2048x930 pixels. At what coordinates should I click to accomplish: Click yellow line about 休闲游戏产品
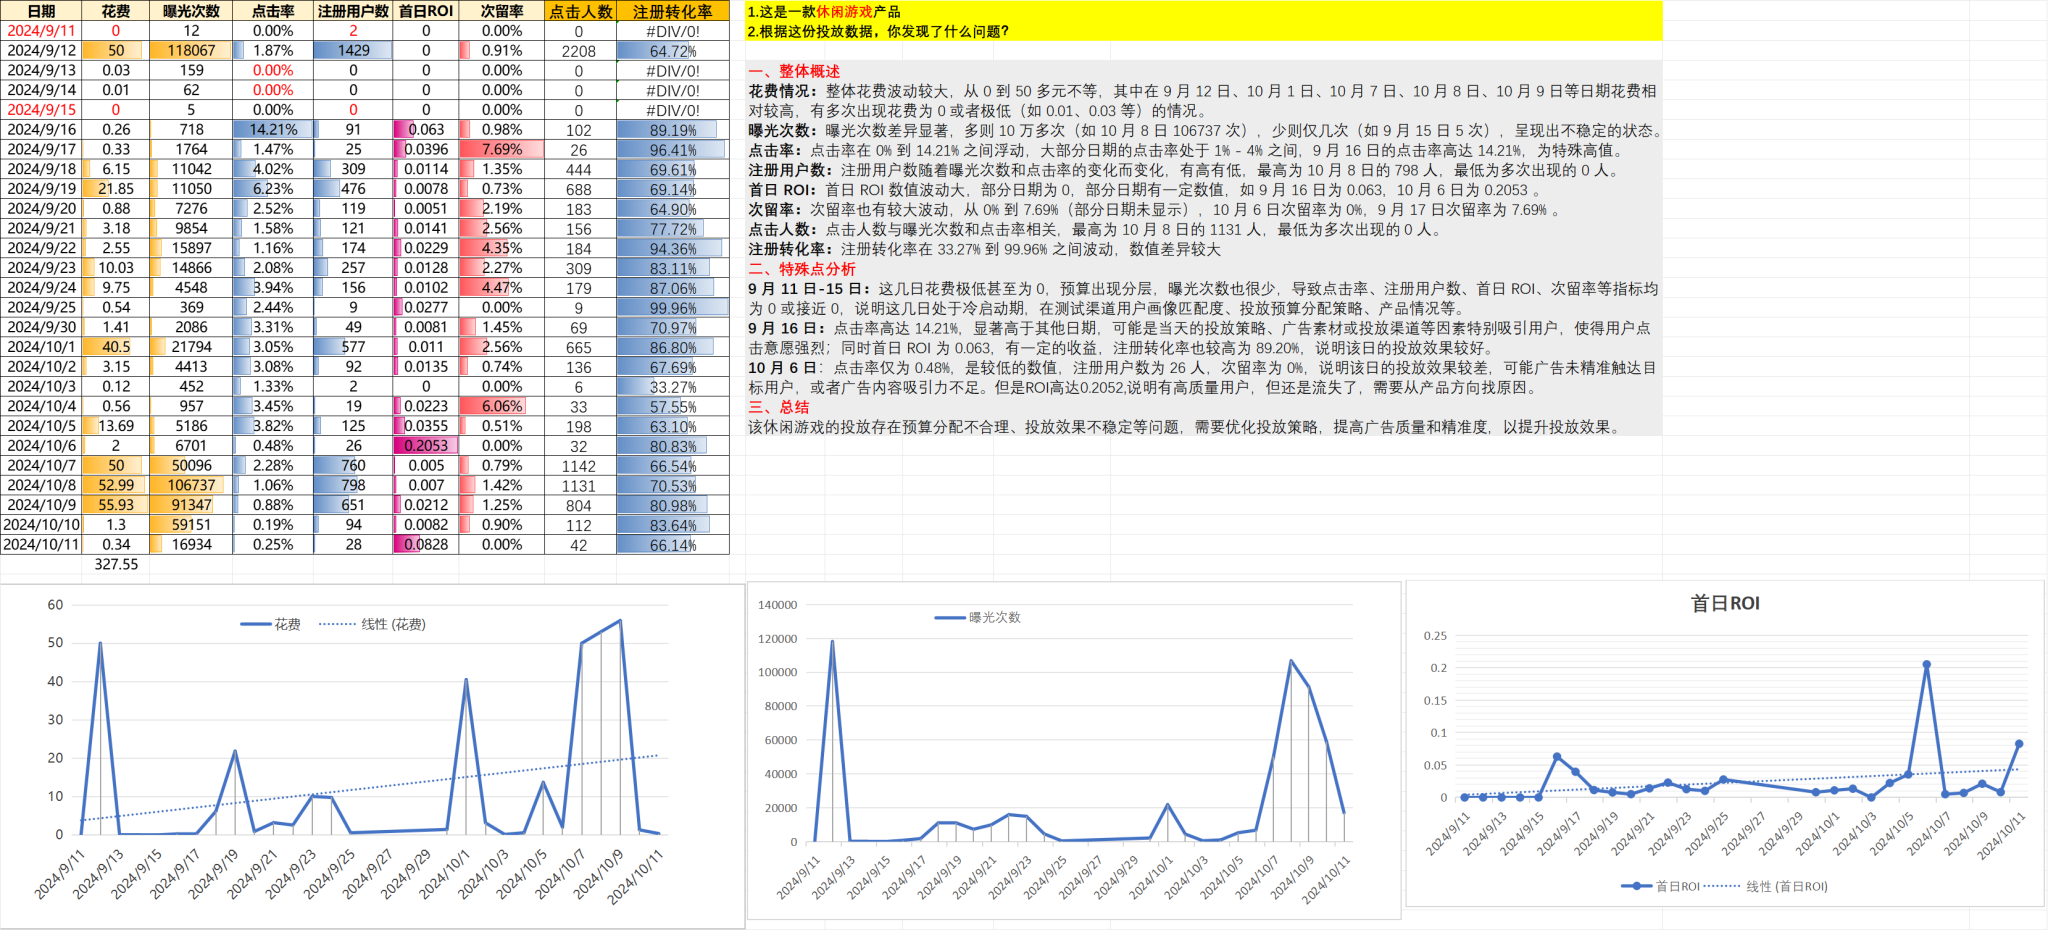tap(824, 12)
